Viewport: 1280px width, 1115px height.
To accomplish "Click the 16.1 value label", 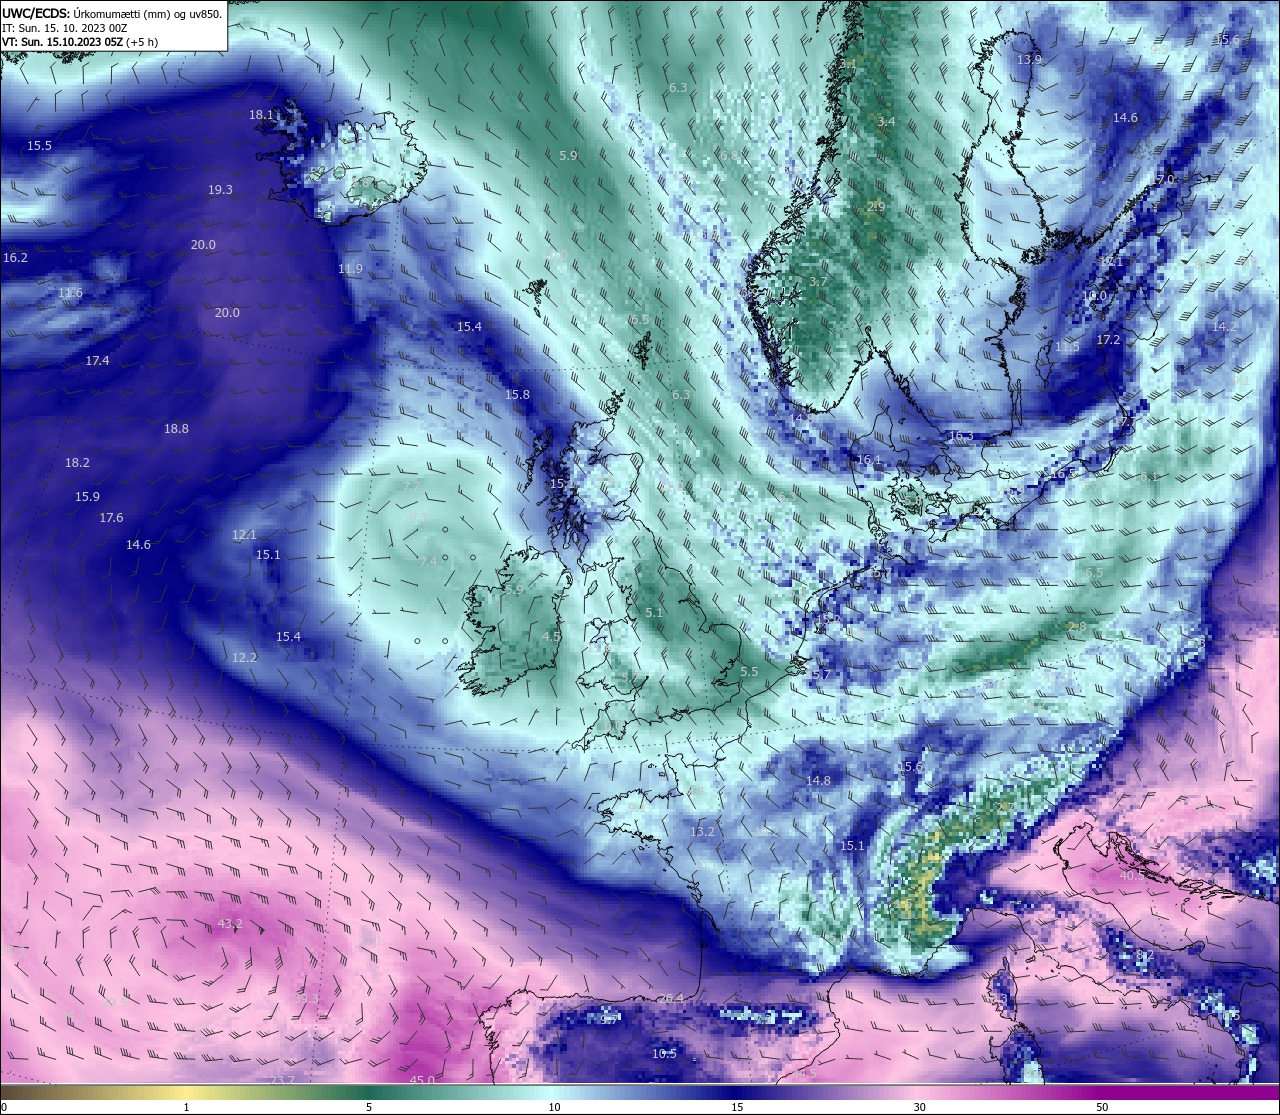I will tap(869, 460).
